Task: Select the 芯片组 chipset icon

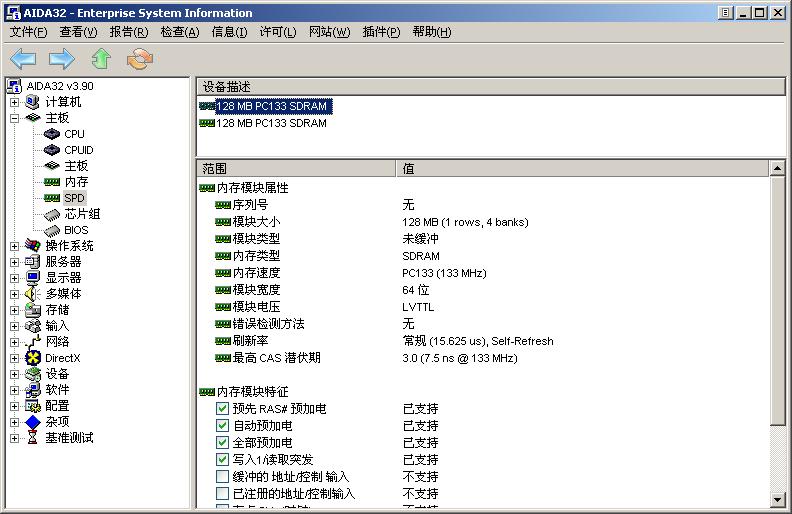Action: tap(52, 214)
